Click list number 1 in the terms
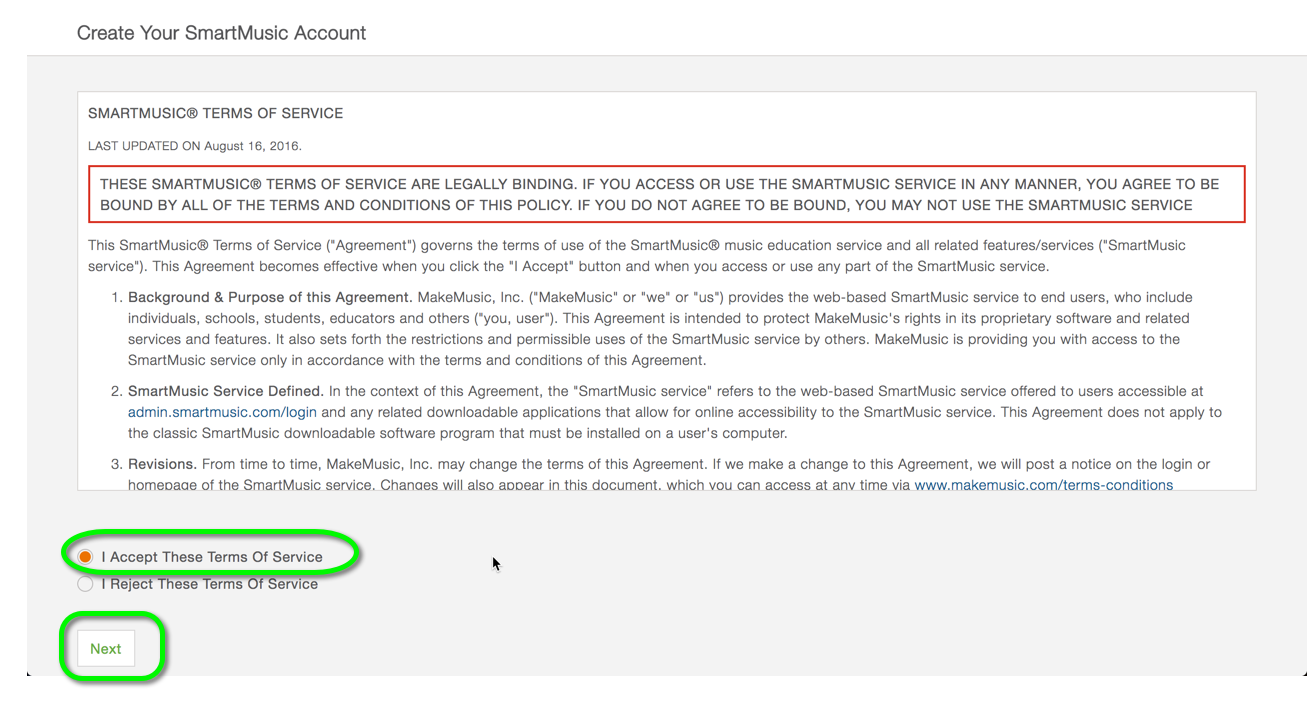Viewport: 1307px width, 714px height. click(115, 297)
